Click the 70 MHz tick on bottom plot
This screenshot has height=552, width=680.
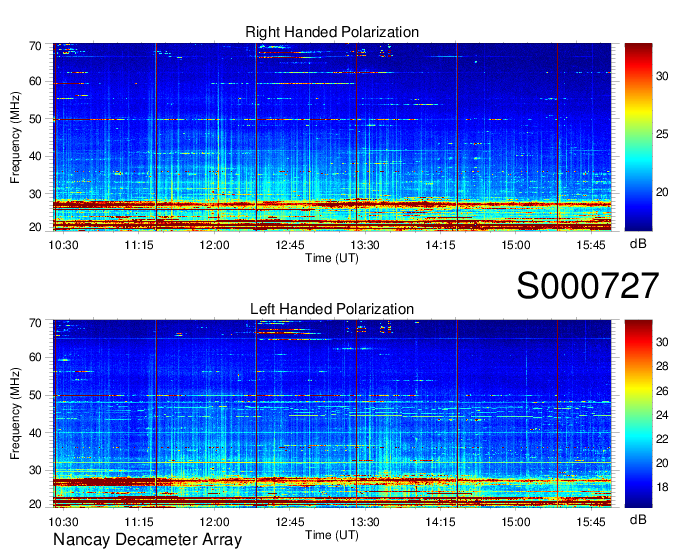pos(35,323)
